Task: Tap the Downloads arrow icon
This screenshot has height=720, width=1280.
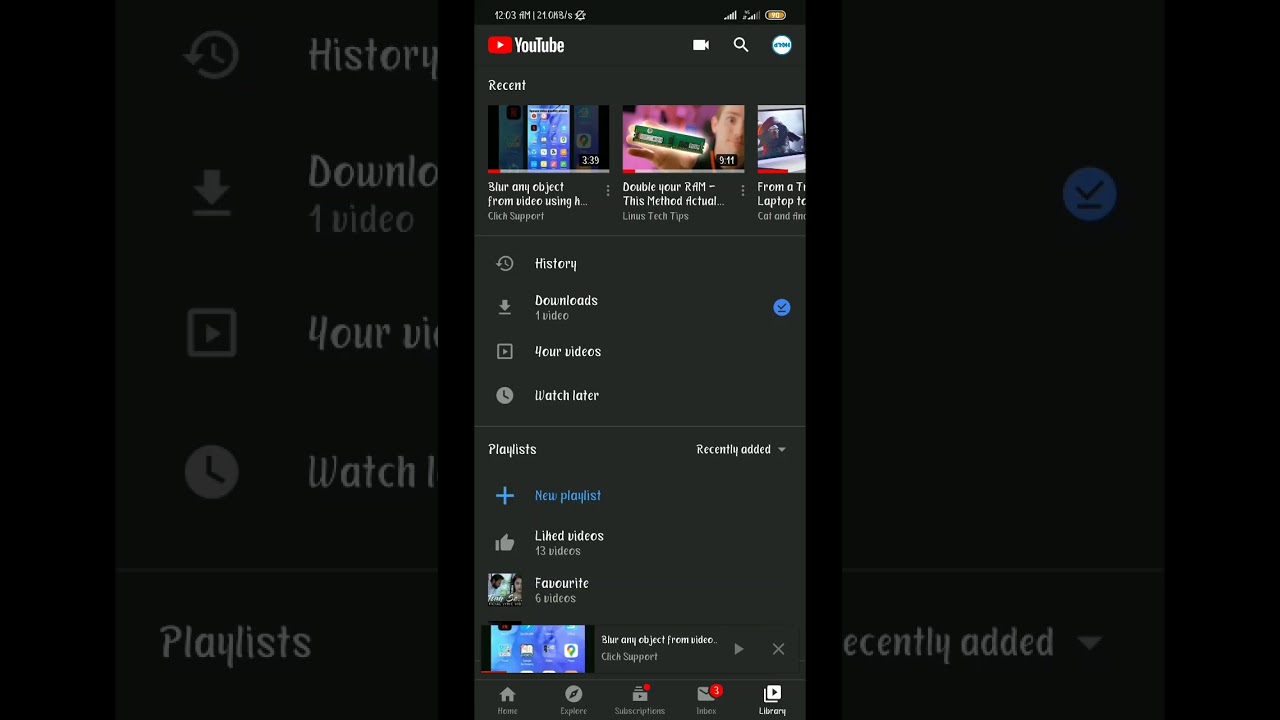Action: (505, 308)
